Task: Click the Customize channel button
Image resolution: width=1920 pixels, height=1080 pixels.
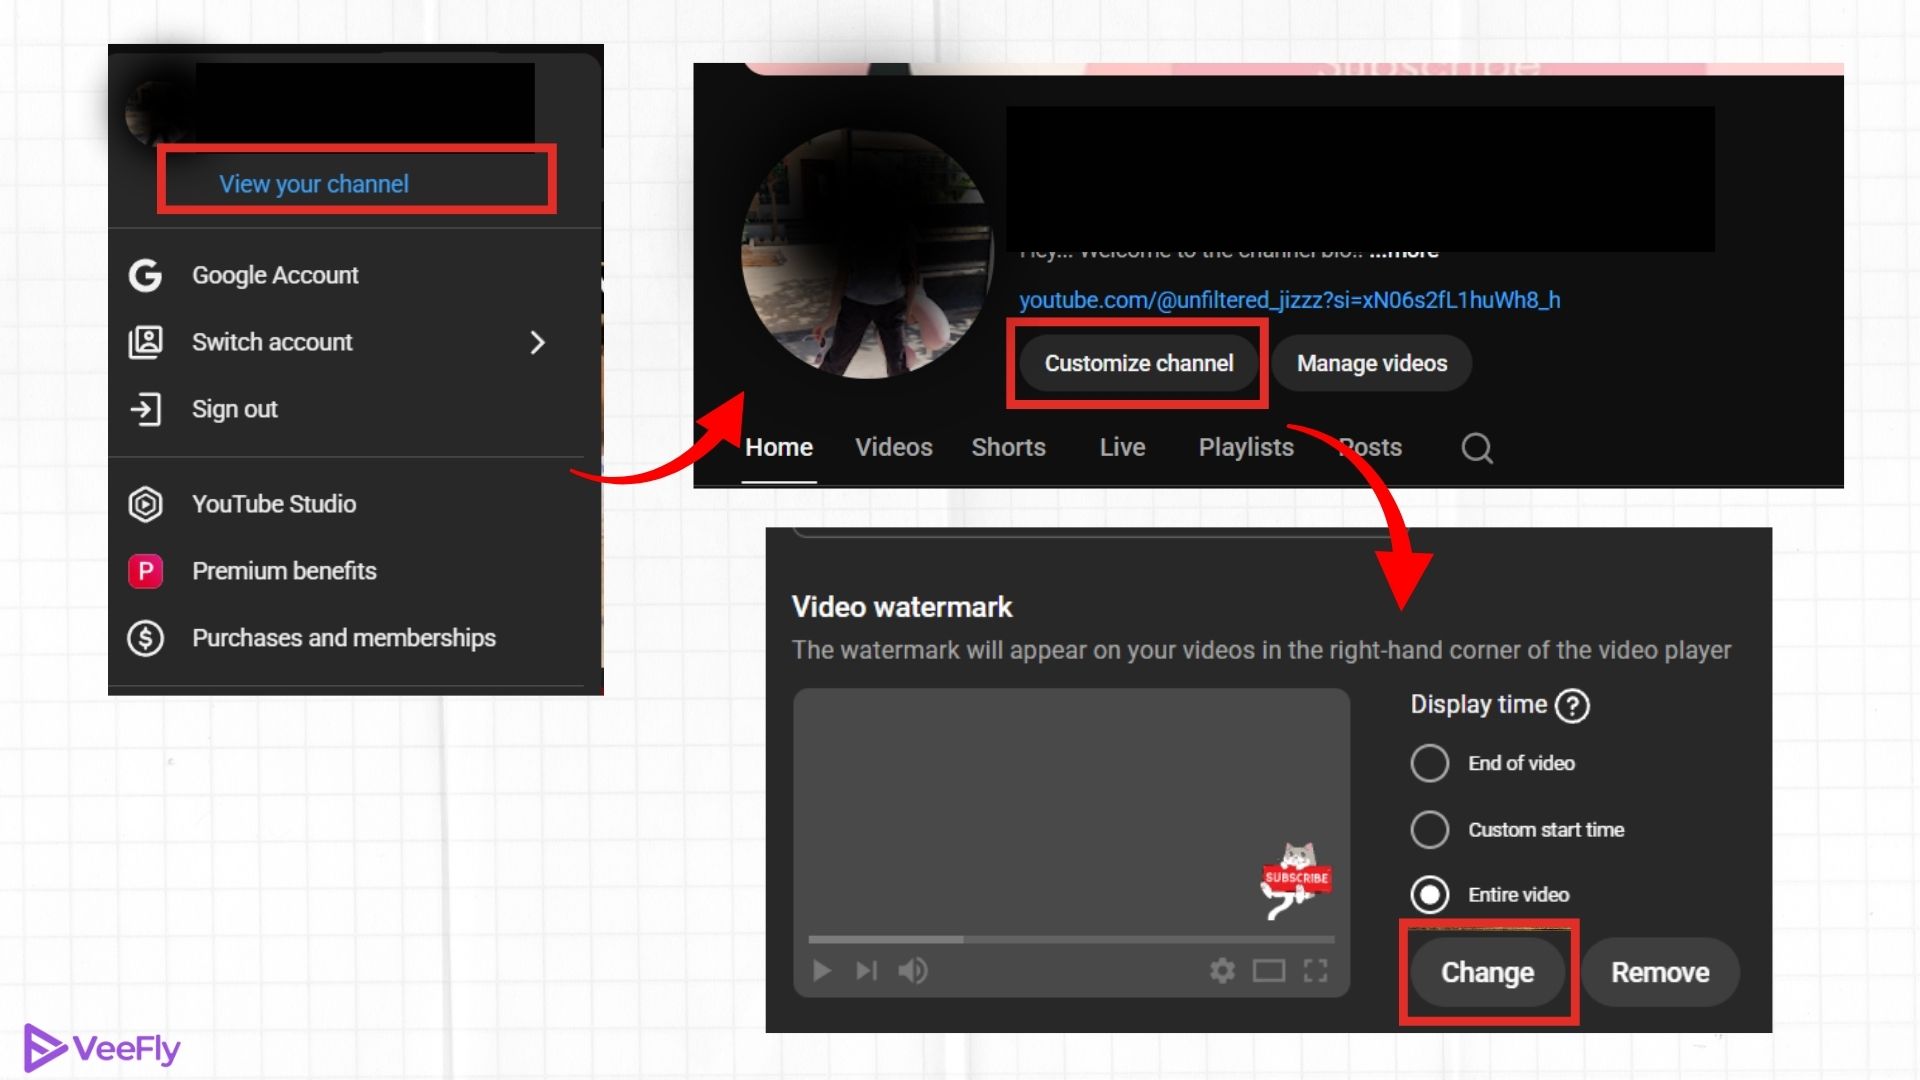Action: point(1138,363)
